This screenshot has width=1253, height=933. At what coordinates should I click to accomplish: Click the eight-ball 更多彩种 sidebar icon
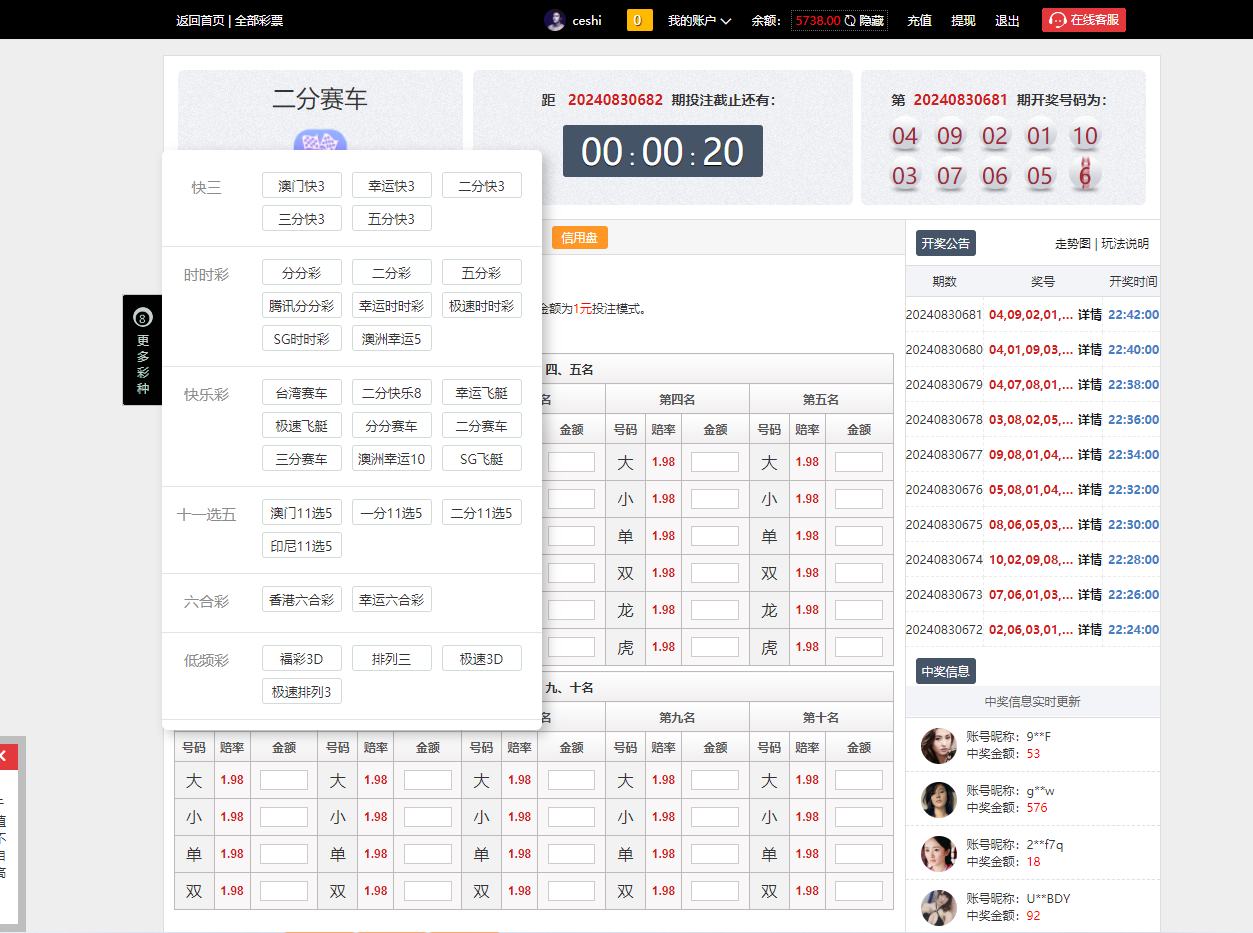[x=142, y=318]
